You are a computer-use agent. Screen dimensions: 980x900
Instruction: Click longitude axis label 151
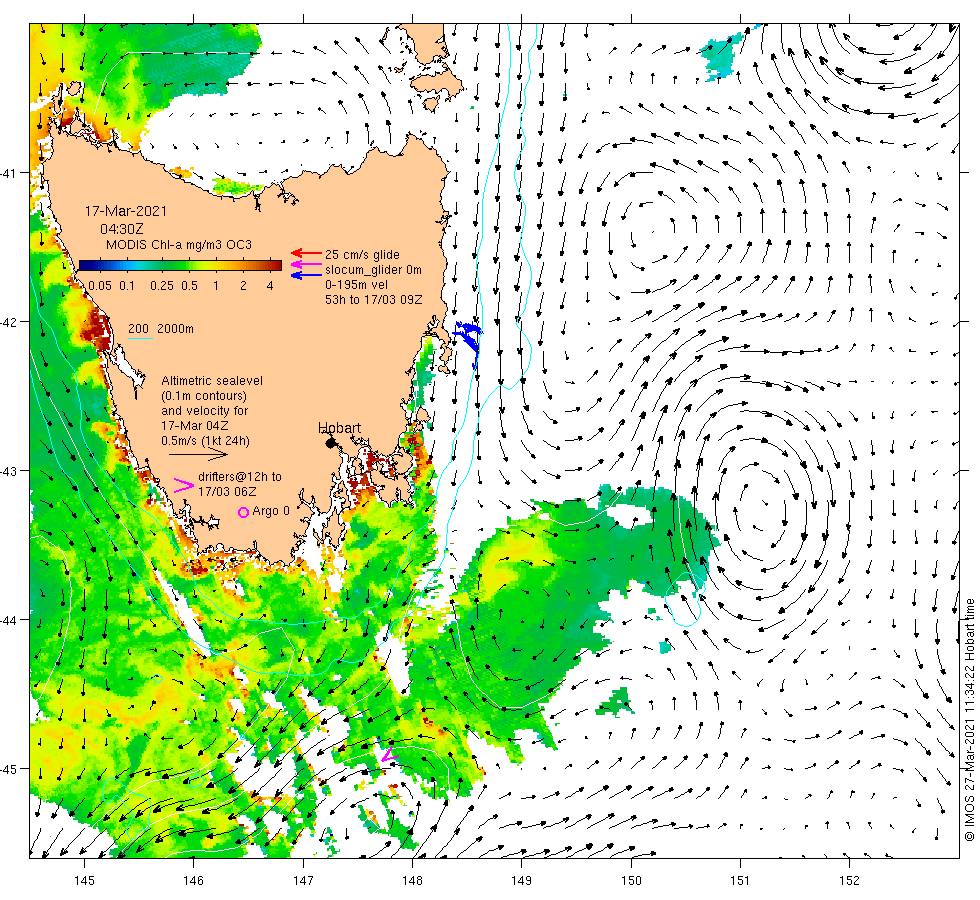point(741,881)
